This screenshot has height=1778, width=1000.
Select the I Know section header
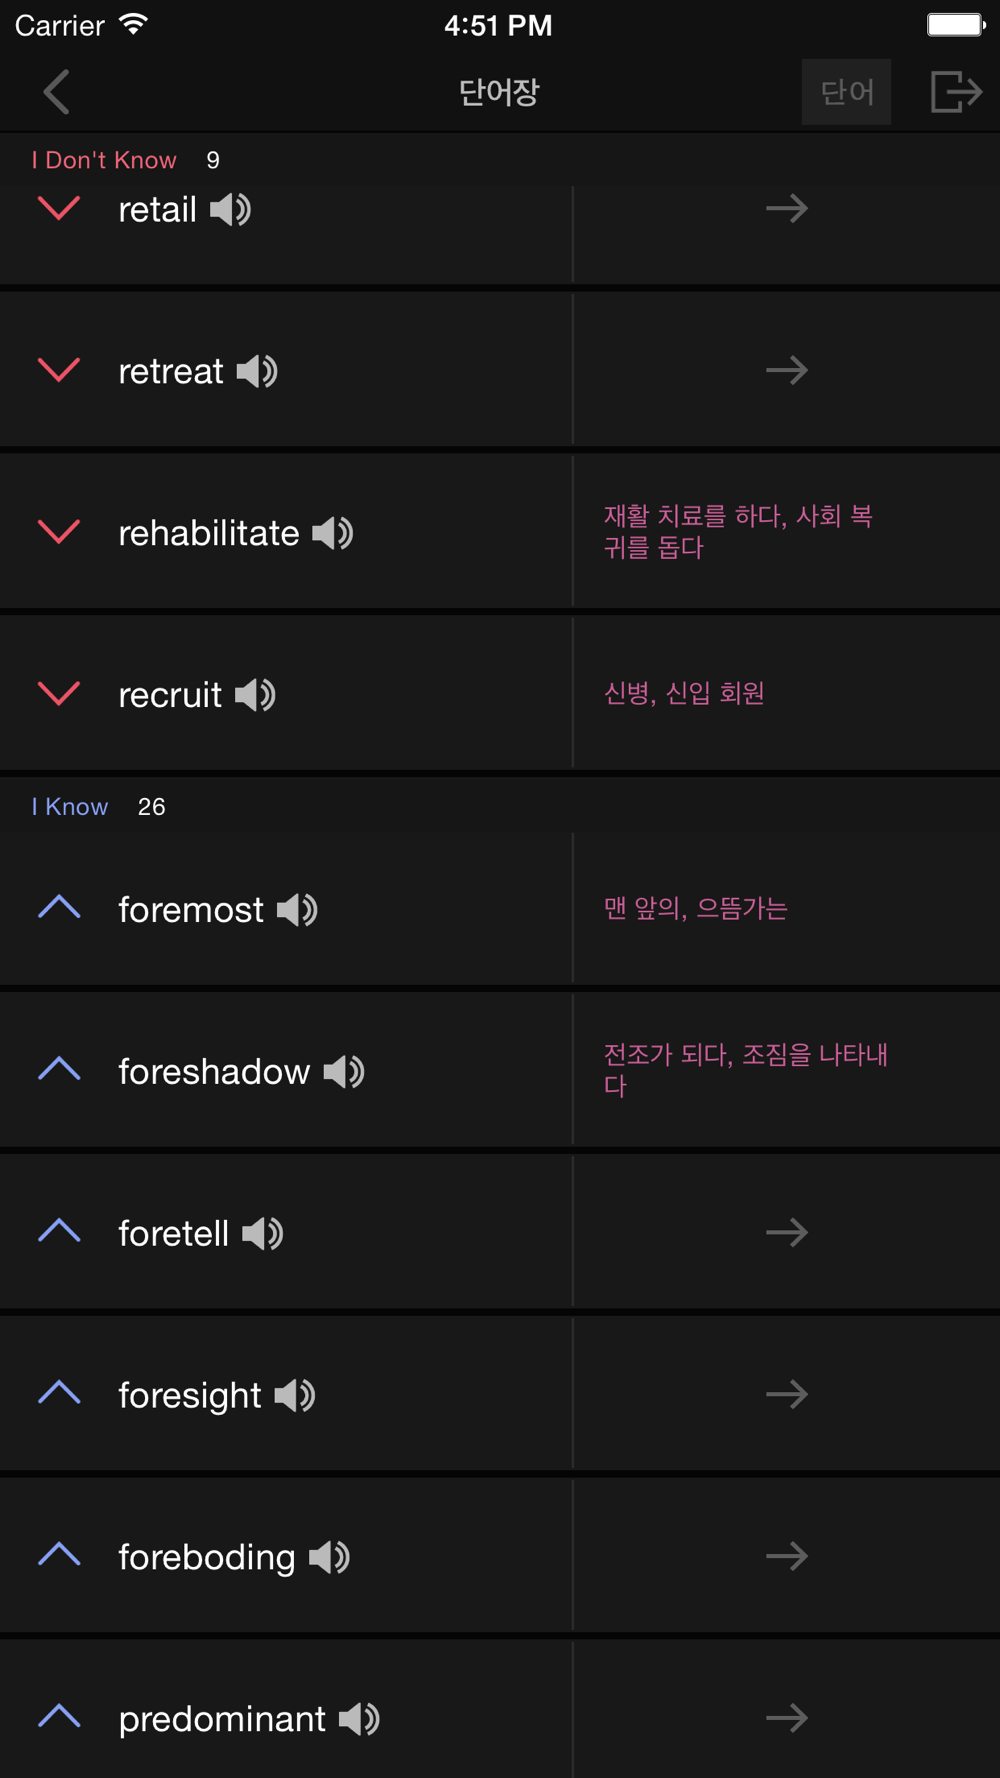[70, 807]
